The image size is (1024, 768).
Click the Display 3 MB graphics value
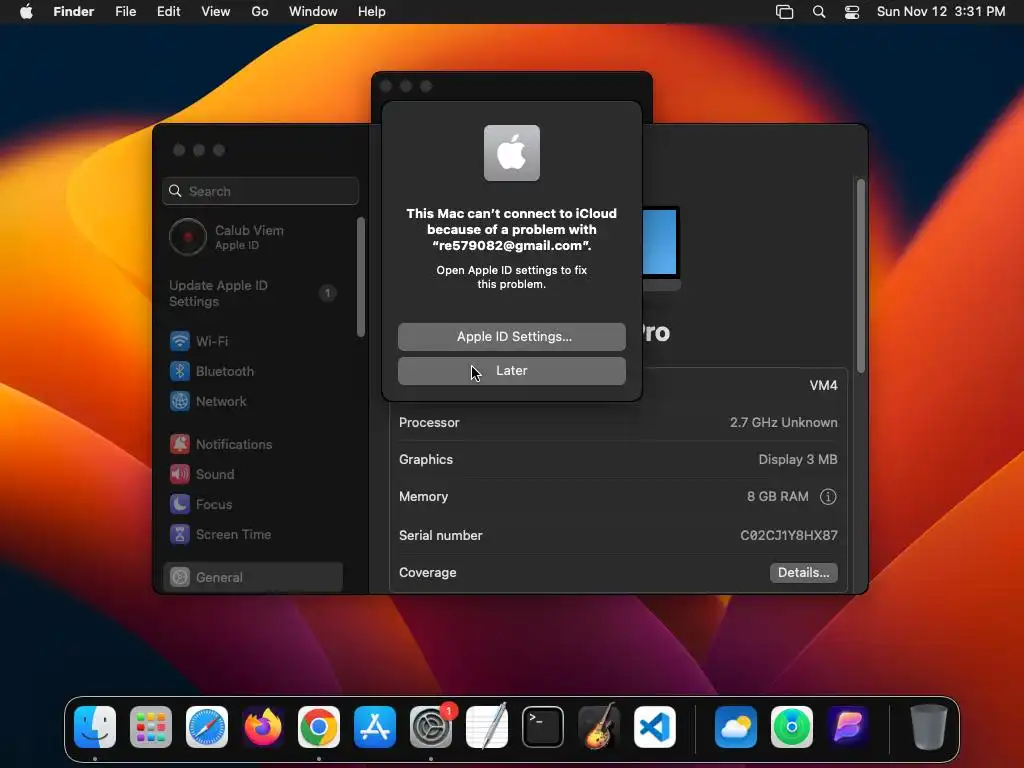tap(797, 460)
